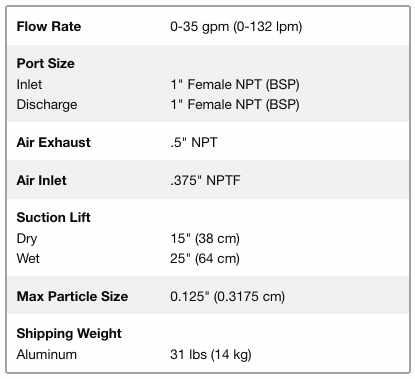Image resolution: width=415 pixels, height=379 pixels.
Task: Click the Port Size heading
Action: tap(46, 63)
